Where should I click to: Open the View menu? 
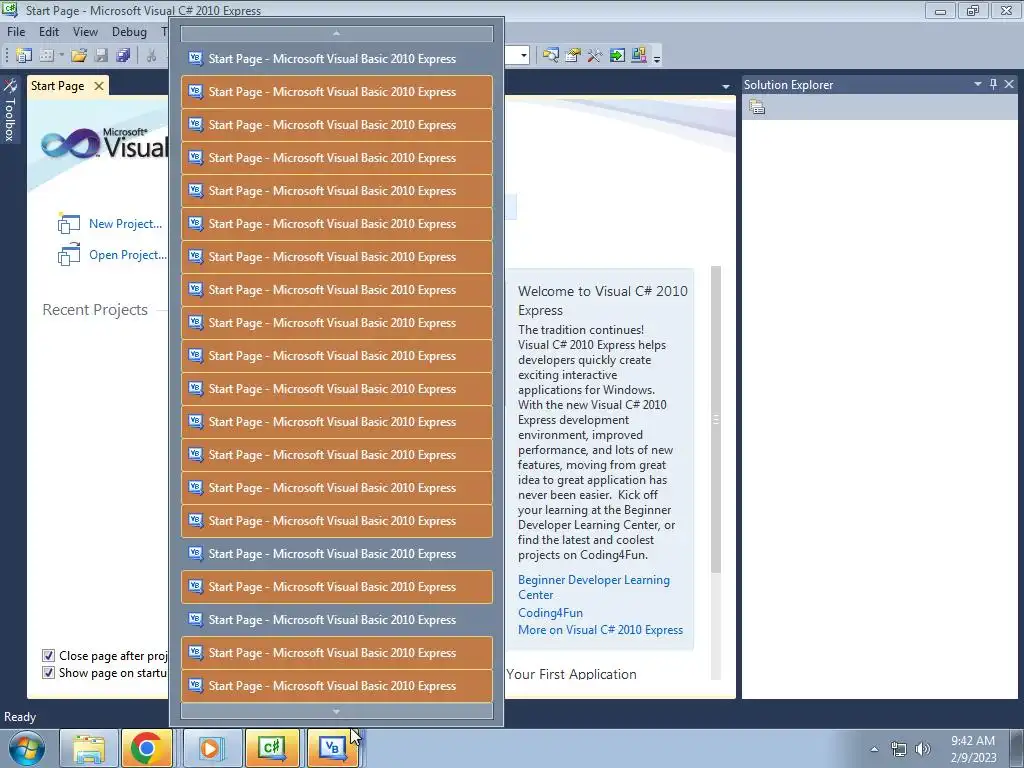point(85,31)
